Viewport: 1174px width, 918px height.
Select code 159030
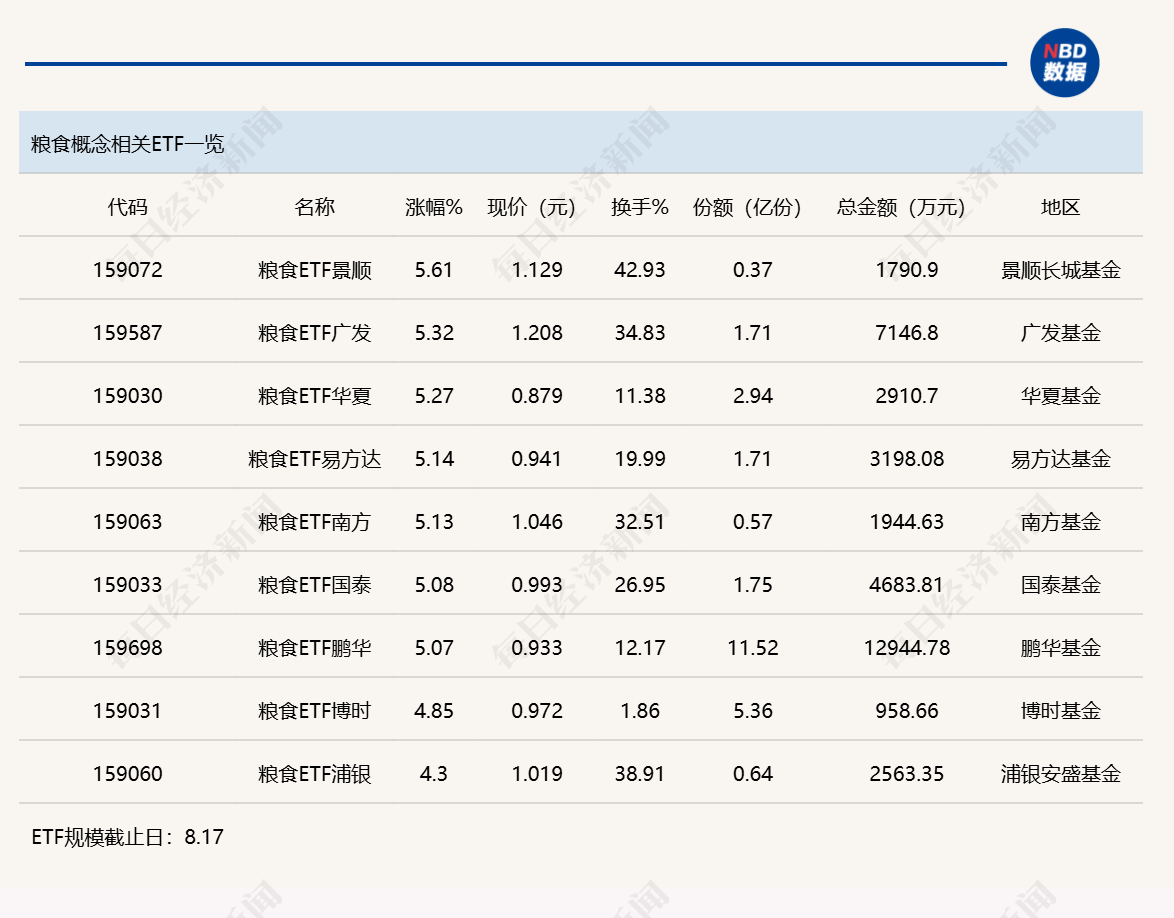pos(127,395)
